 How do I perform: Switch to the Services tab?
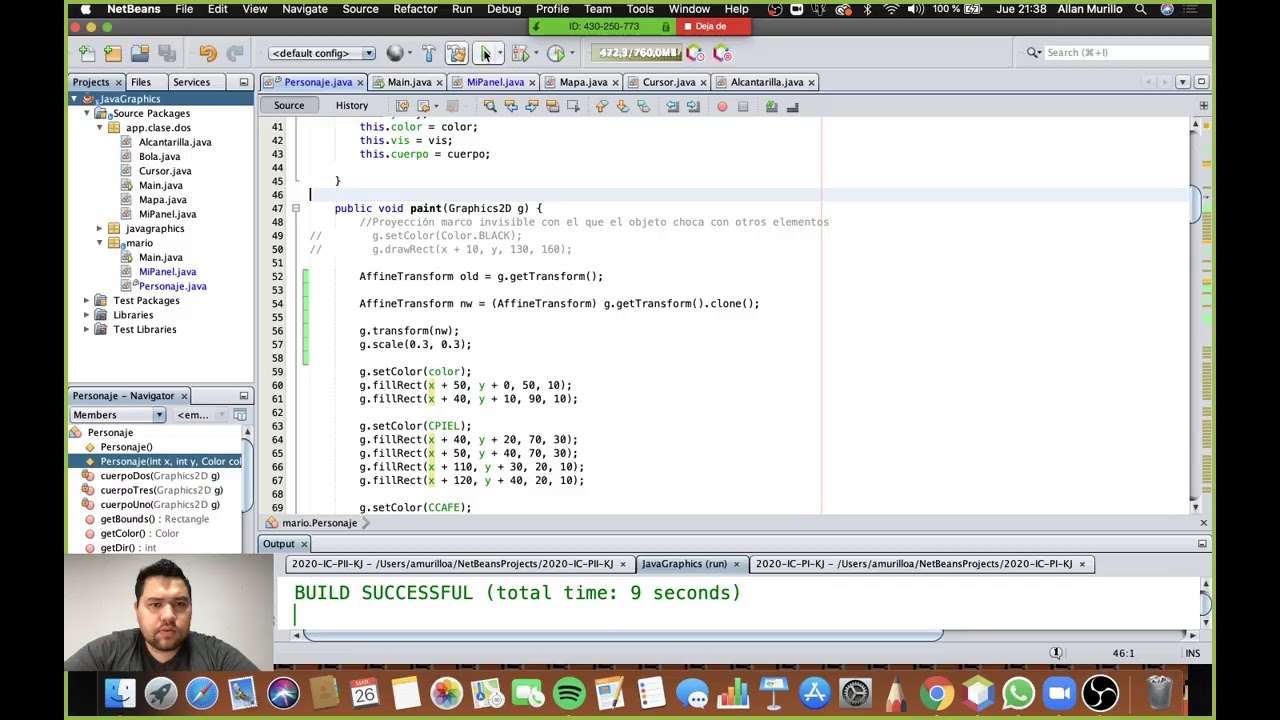tap(191, 82)
